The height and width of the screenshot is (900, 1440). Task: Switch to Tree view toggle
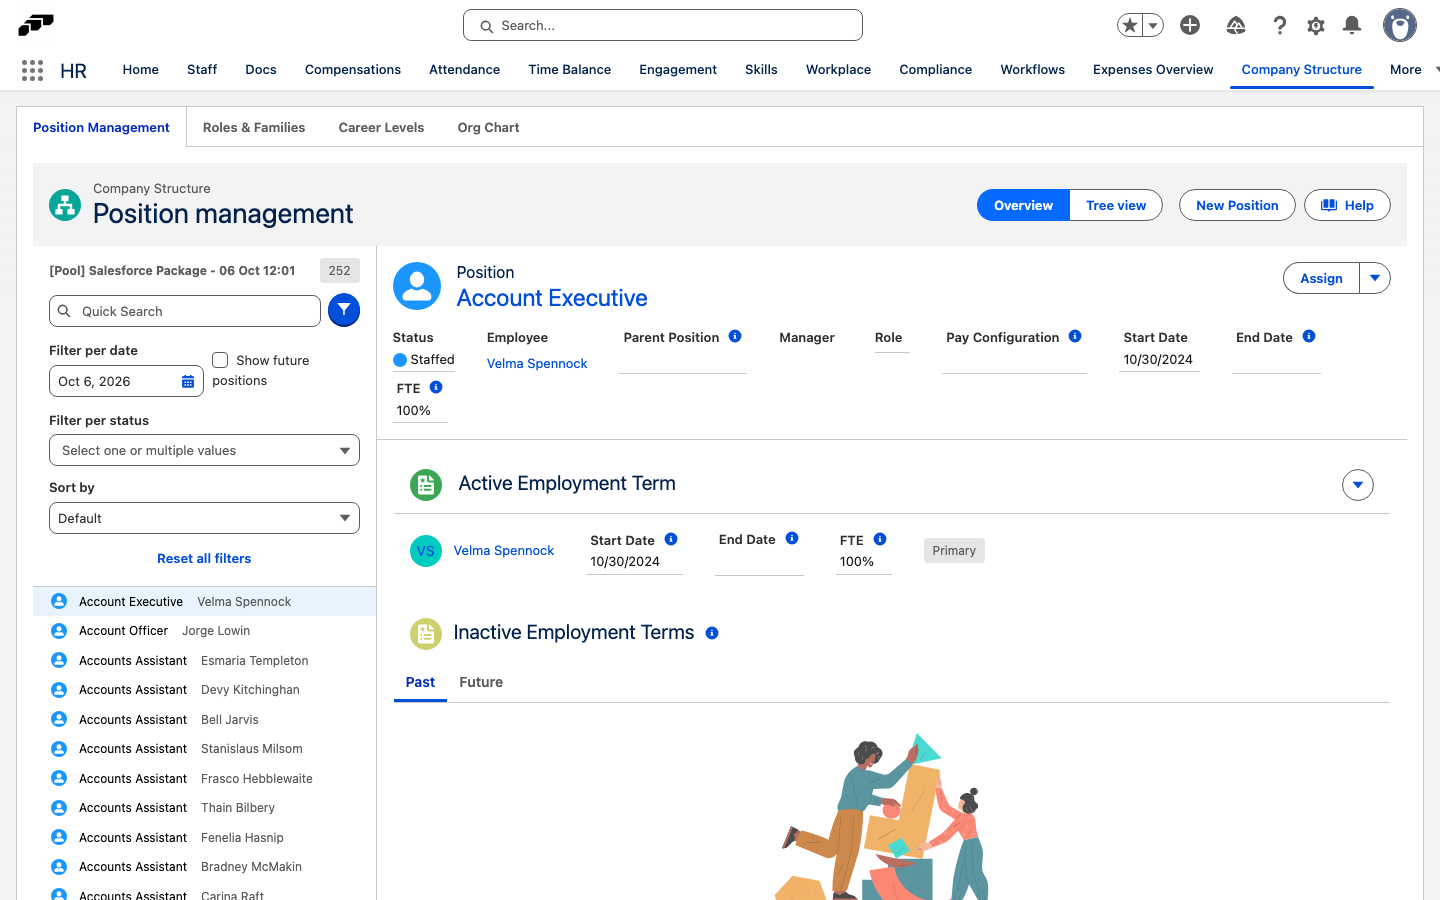(x=1116, y=205)
